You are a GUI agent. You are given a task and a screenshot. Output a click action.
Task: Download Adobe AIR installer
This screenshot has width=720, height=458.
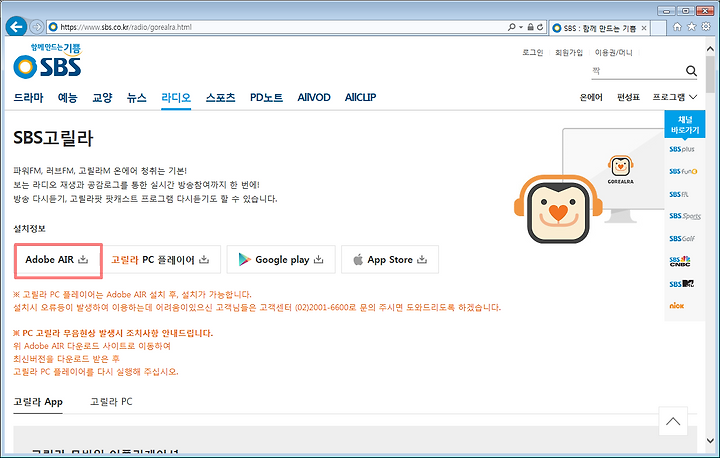pyautogui.click(x=58, y=260)
